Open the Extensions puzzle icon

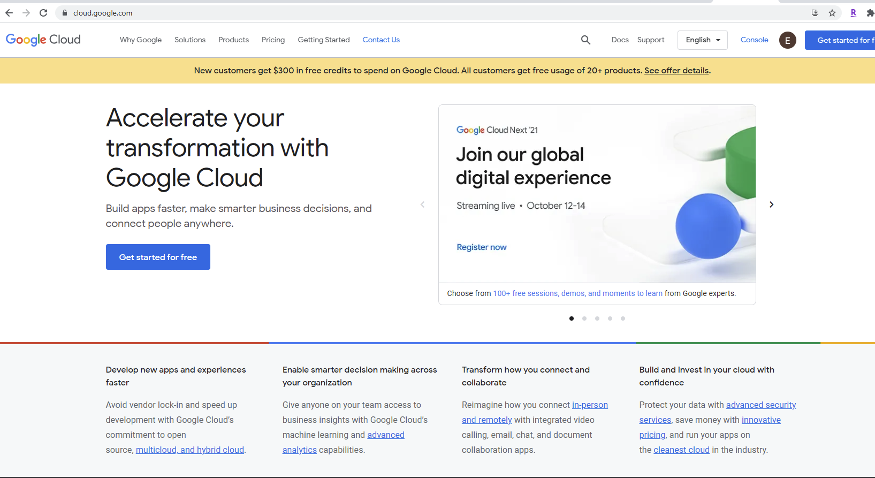tap(870, 13)
